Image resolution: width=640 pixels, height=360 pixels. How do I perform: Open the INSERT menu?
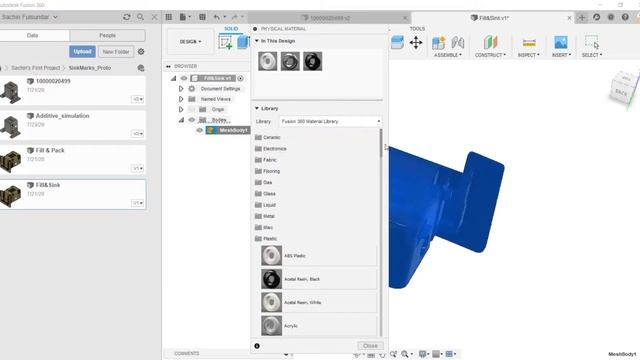(x=561, y=55)
